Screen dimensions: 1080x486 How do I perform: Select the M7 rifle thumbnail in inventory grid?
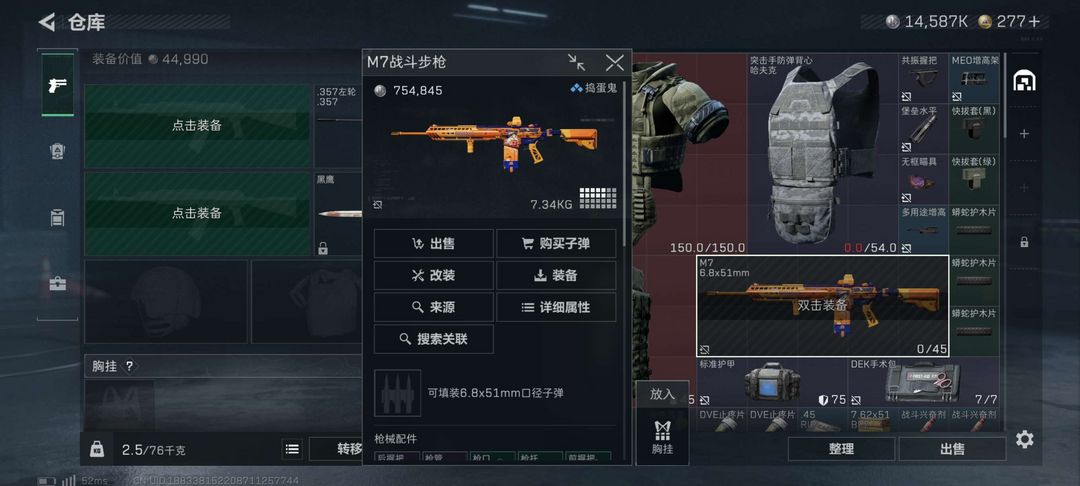(x=822, y=306)
